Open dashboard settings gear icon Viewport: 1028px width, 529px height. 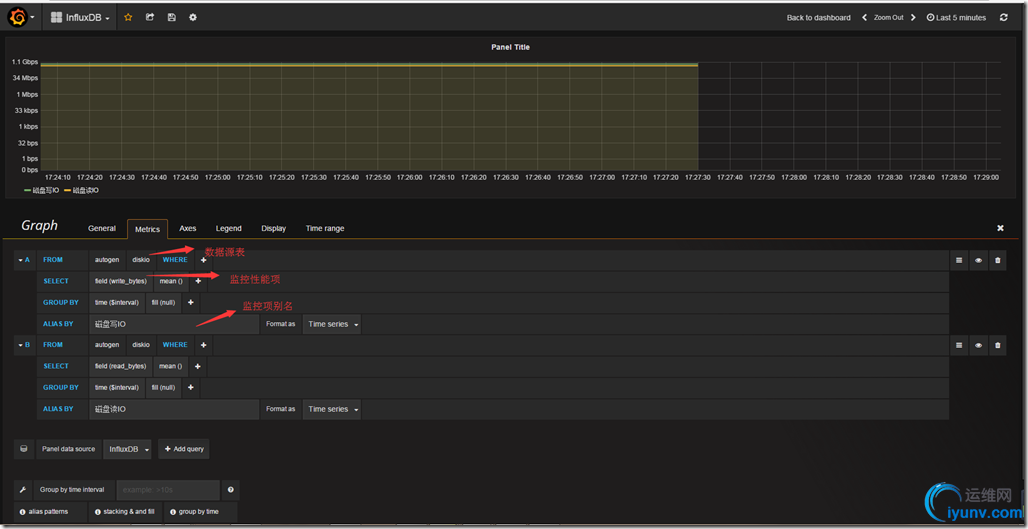click(x=193, y=18)
